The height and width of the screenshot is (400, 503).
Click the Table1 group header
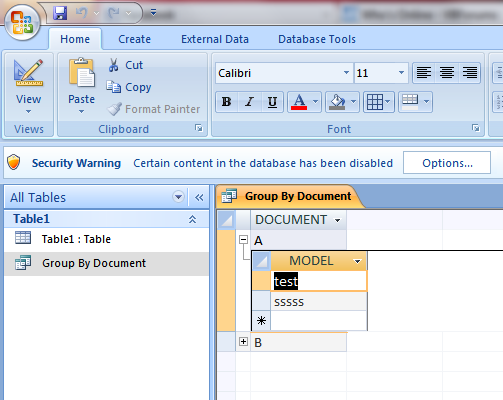tap(107, 219)
